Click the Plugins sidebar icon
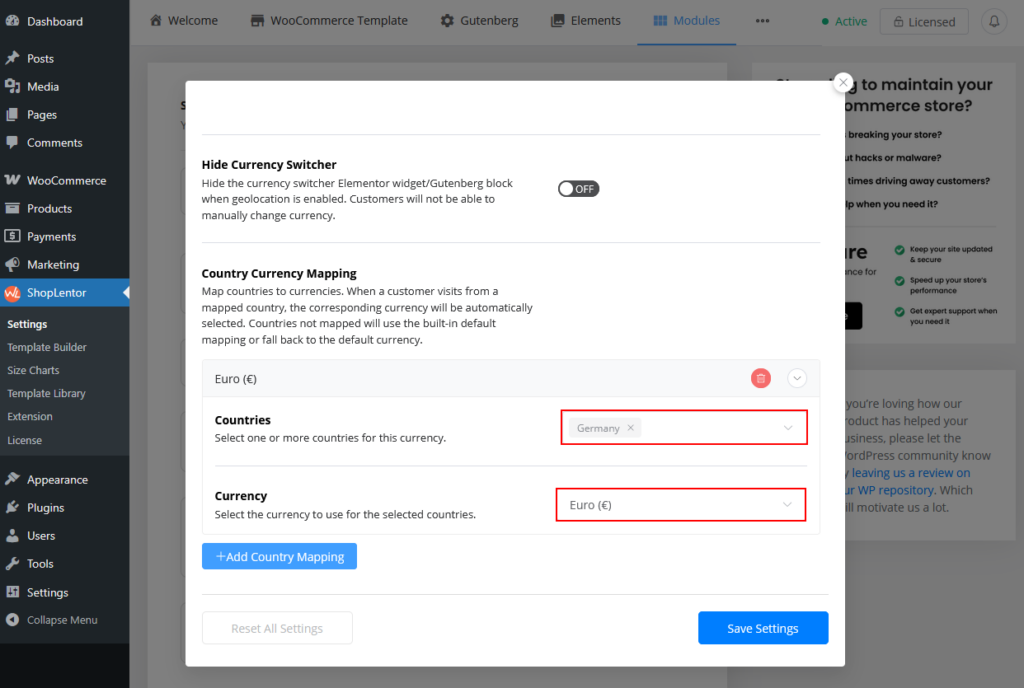This screenshot has width=1024, height=688. [x=12, y=508]
